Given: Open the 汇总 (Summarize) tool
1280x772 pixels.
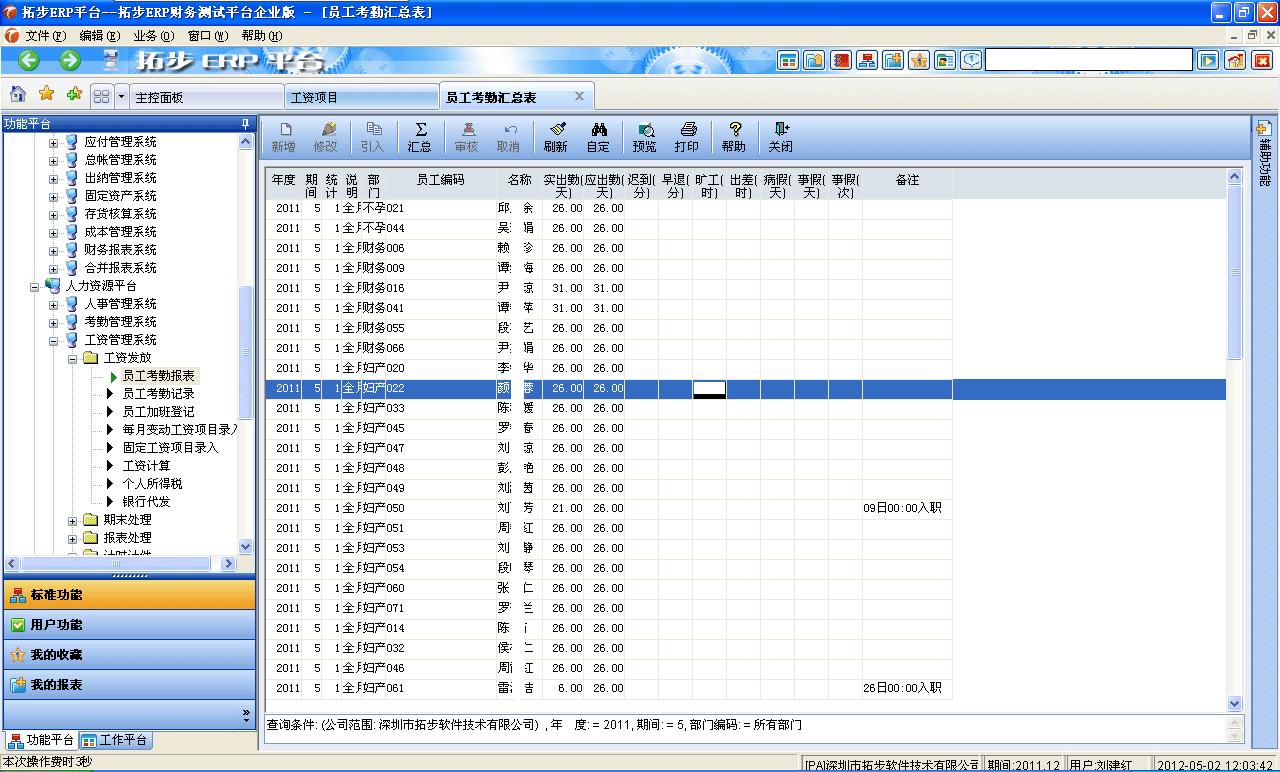Looking at the screenshot, I should click(420, 137).
